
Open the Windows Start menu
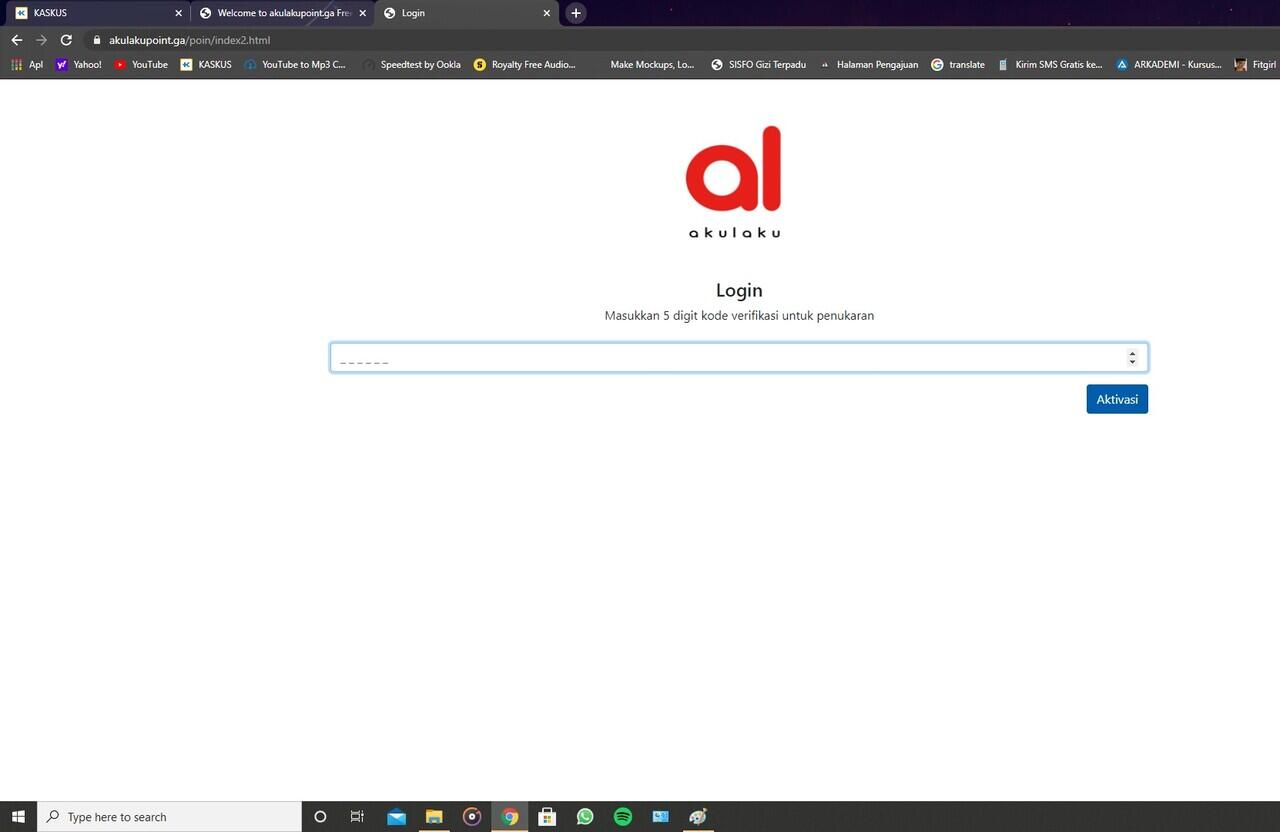18,817
